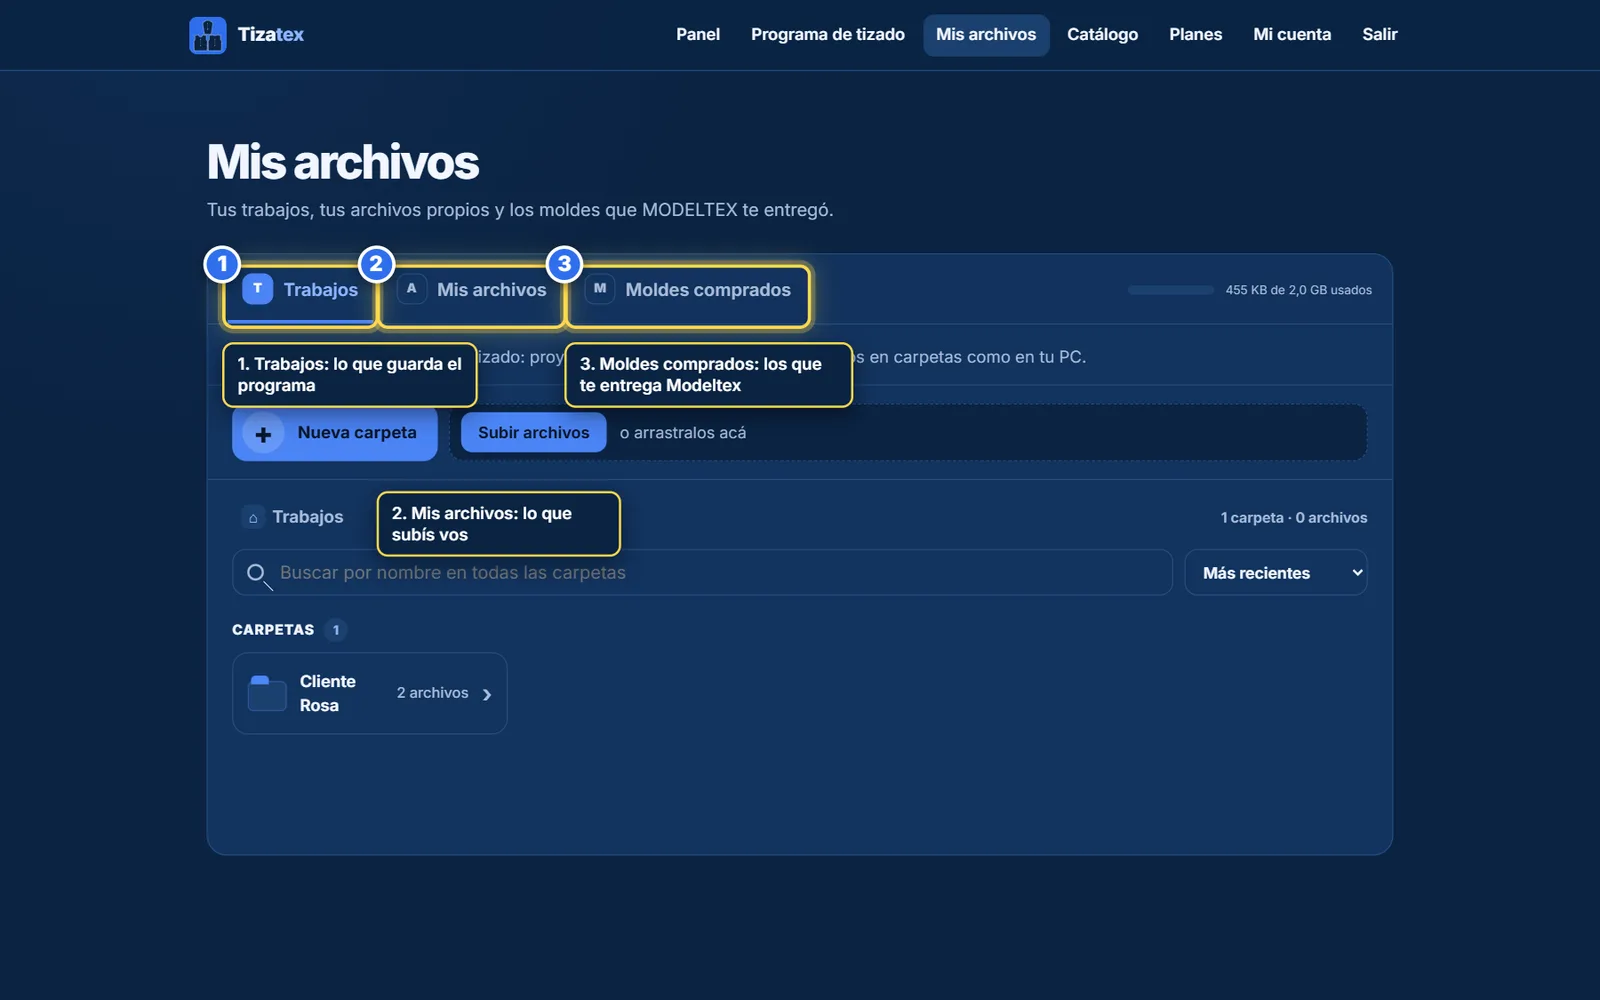Create a Nueva carpeta
Screen dimensions: 1600x1000
click(335, 433)
